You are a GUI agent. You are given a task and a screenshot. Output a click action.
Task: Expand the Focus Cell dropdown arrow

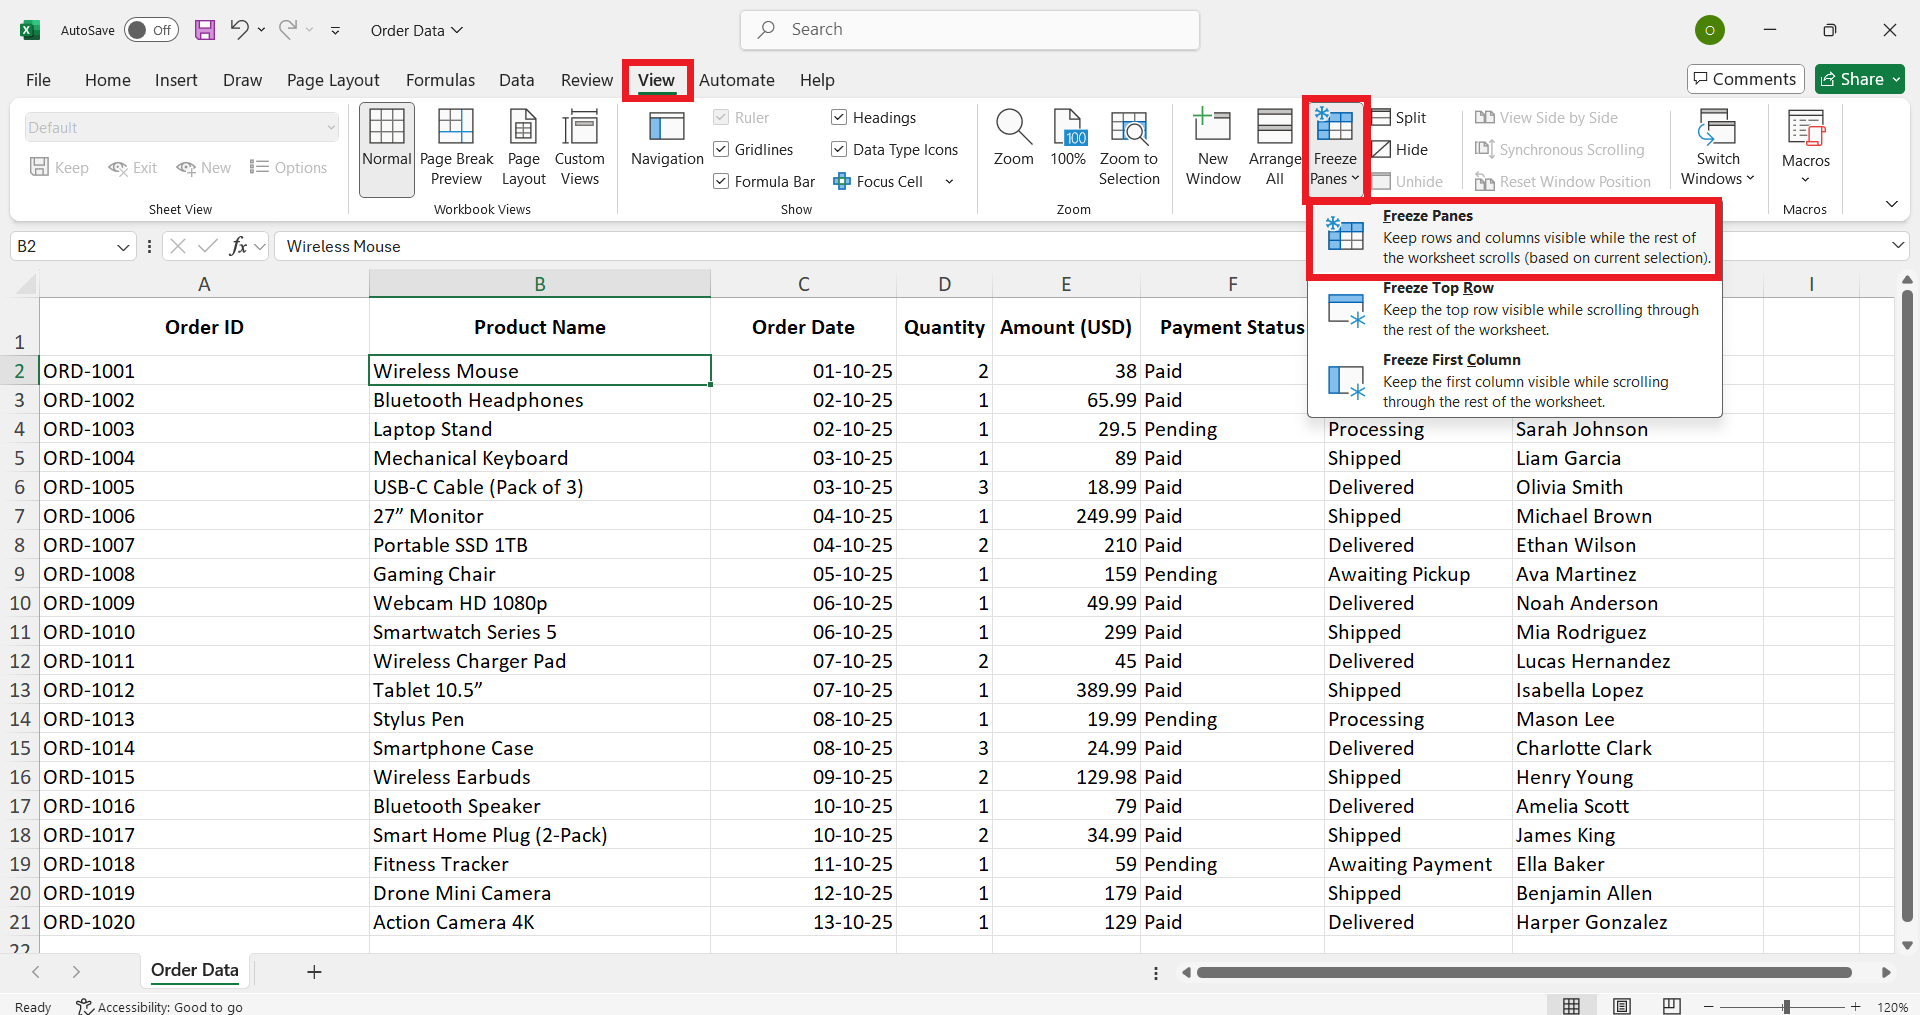pos(948,181)
